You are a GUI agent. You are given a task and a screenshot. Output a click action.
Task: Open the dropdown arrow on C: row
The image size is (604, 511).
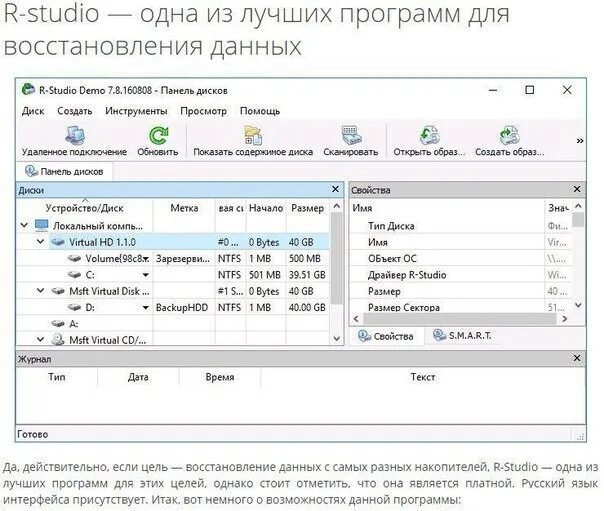point(146,275)
